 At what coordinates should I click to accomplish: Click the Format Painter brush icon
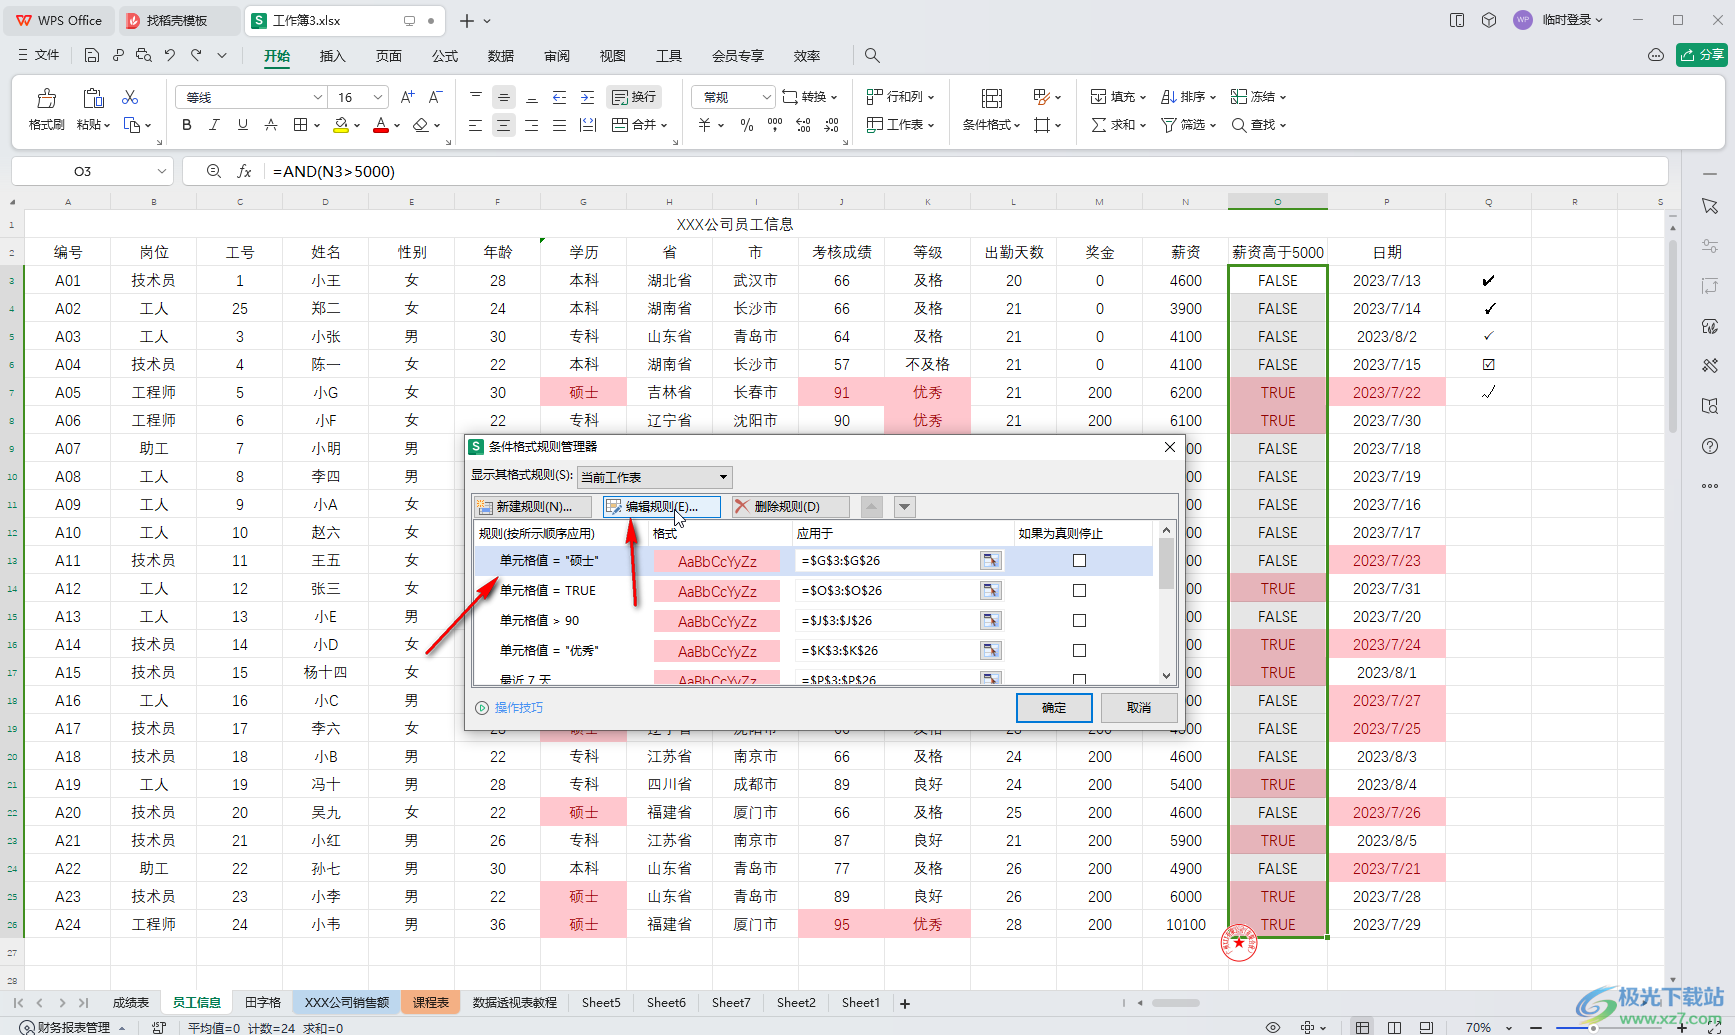click(x=46, y=98)
